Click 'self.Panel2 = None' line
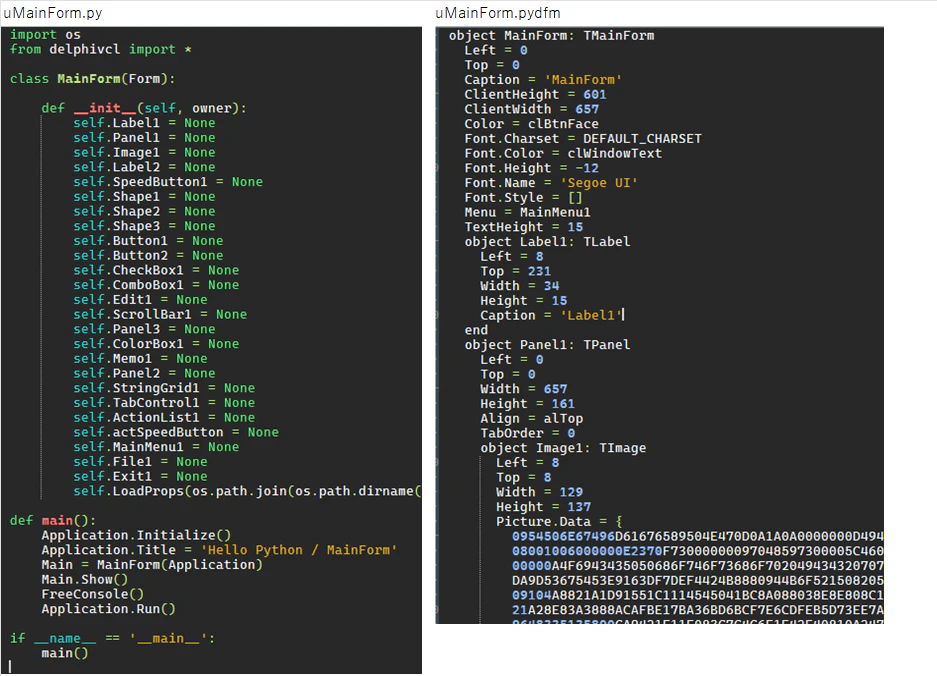This screenshot has height=676, width=937. click(x=144, y=373)
